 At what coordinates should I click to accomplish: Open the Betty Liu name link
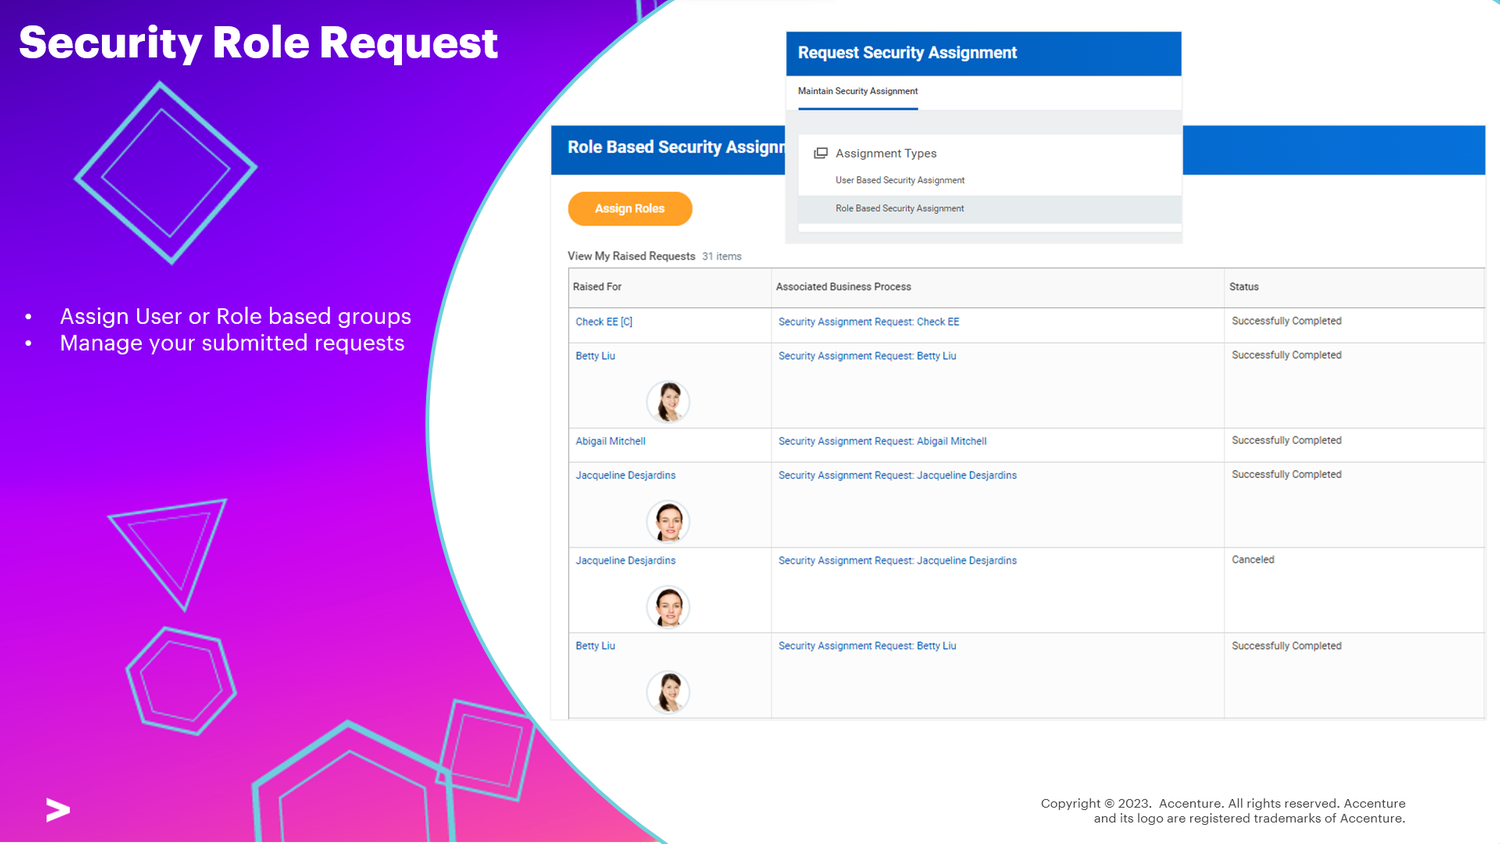pyautogui.click(x=594, y=355)
